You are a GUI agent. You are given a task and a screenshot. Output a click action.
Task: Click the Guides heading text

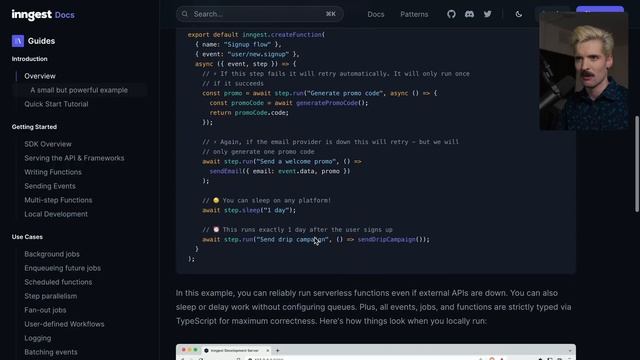[x=41, y=41]
